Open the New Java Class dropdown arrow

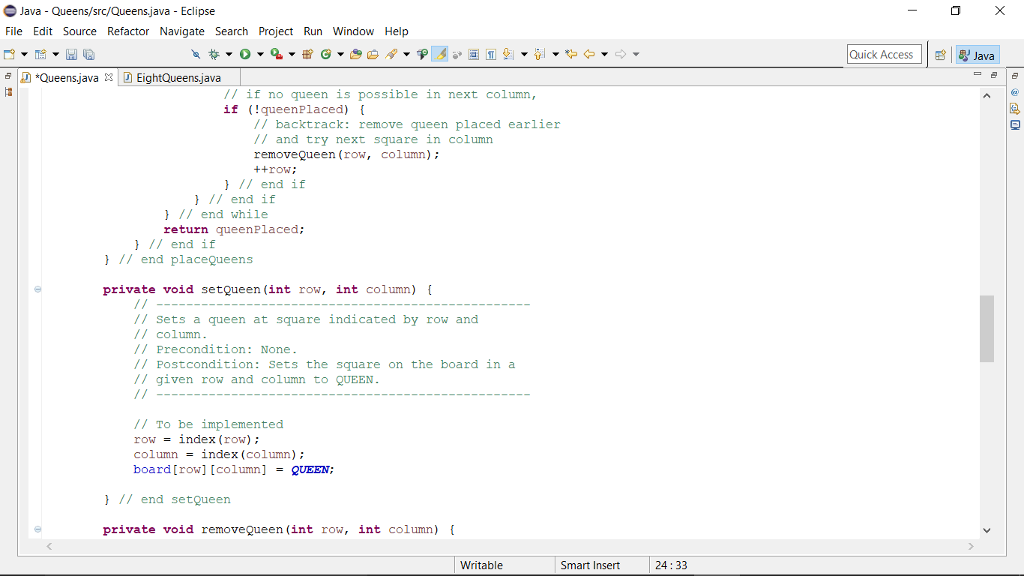pos(340,54)
